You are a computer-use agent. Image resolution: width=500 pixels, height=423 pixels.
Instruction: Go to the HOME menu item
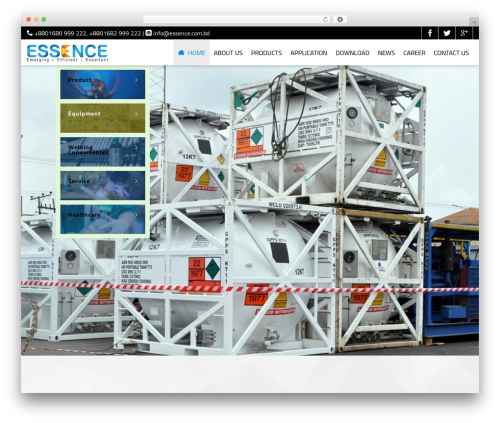(192, 53)
